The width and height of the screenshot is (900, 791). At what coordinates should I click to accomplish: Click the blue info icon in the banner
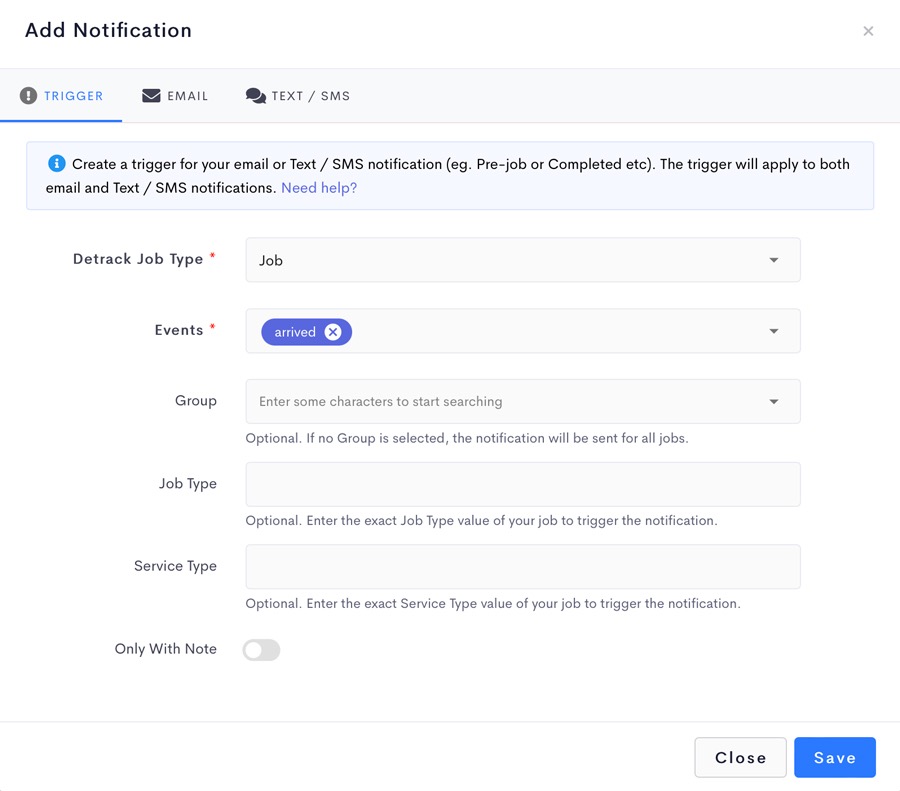[56, 164]
